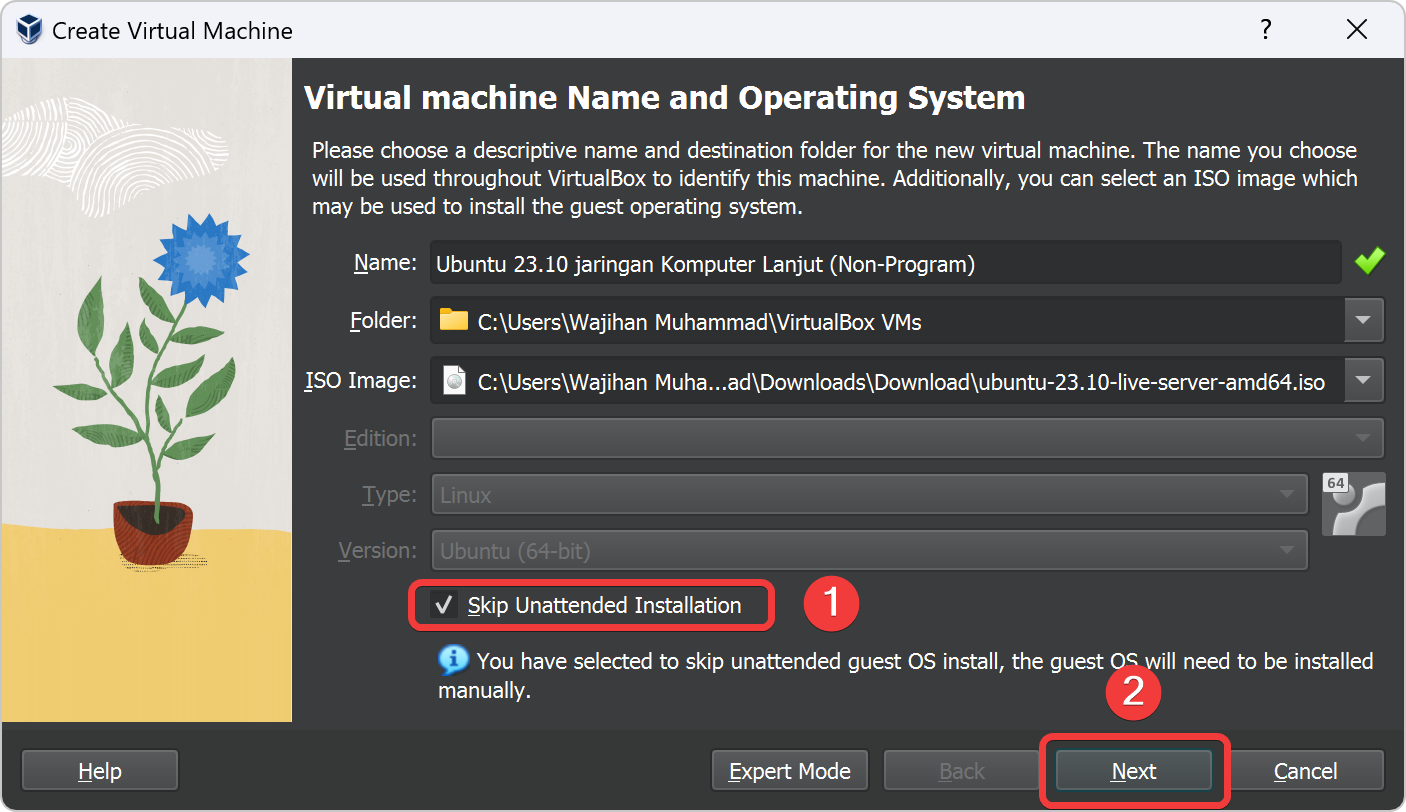Click the VirtualBox logo in the title bar

pyautogui.click(x=30, y=30)
